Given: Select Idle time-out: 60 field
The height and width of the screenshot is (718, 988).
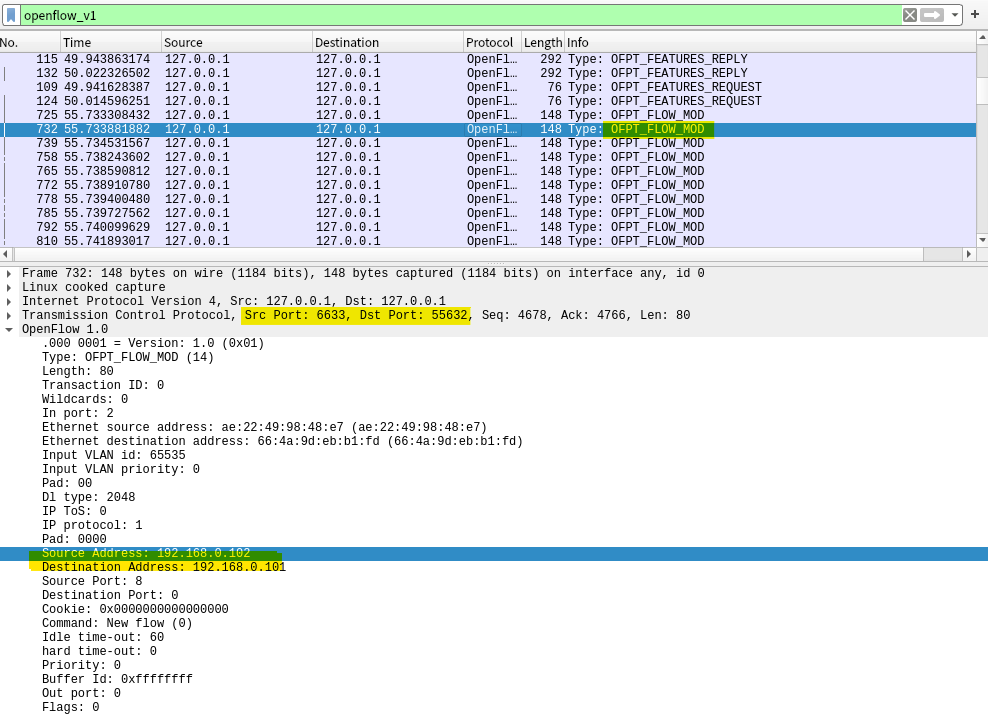Looking at the screenshot, I should click(x=103, y=637).
